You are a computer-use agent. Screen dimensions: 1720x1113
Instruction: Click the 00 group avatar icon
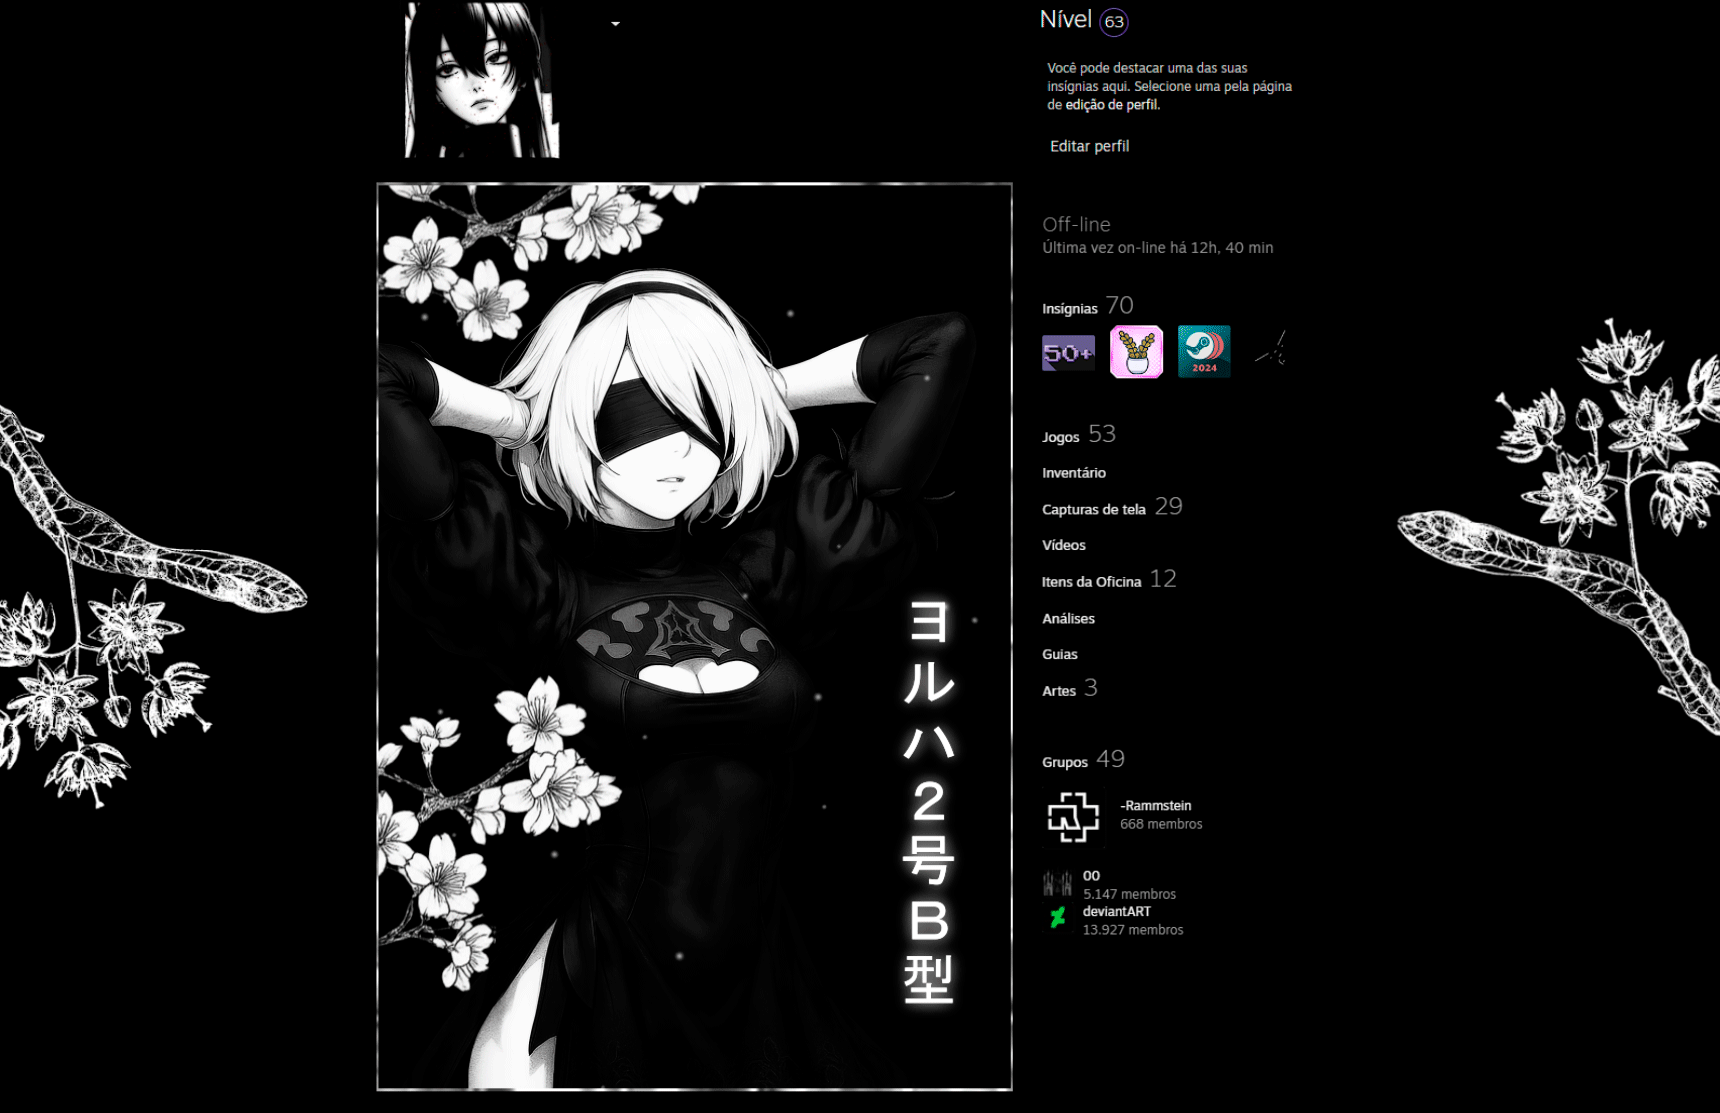1058,883
